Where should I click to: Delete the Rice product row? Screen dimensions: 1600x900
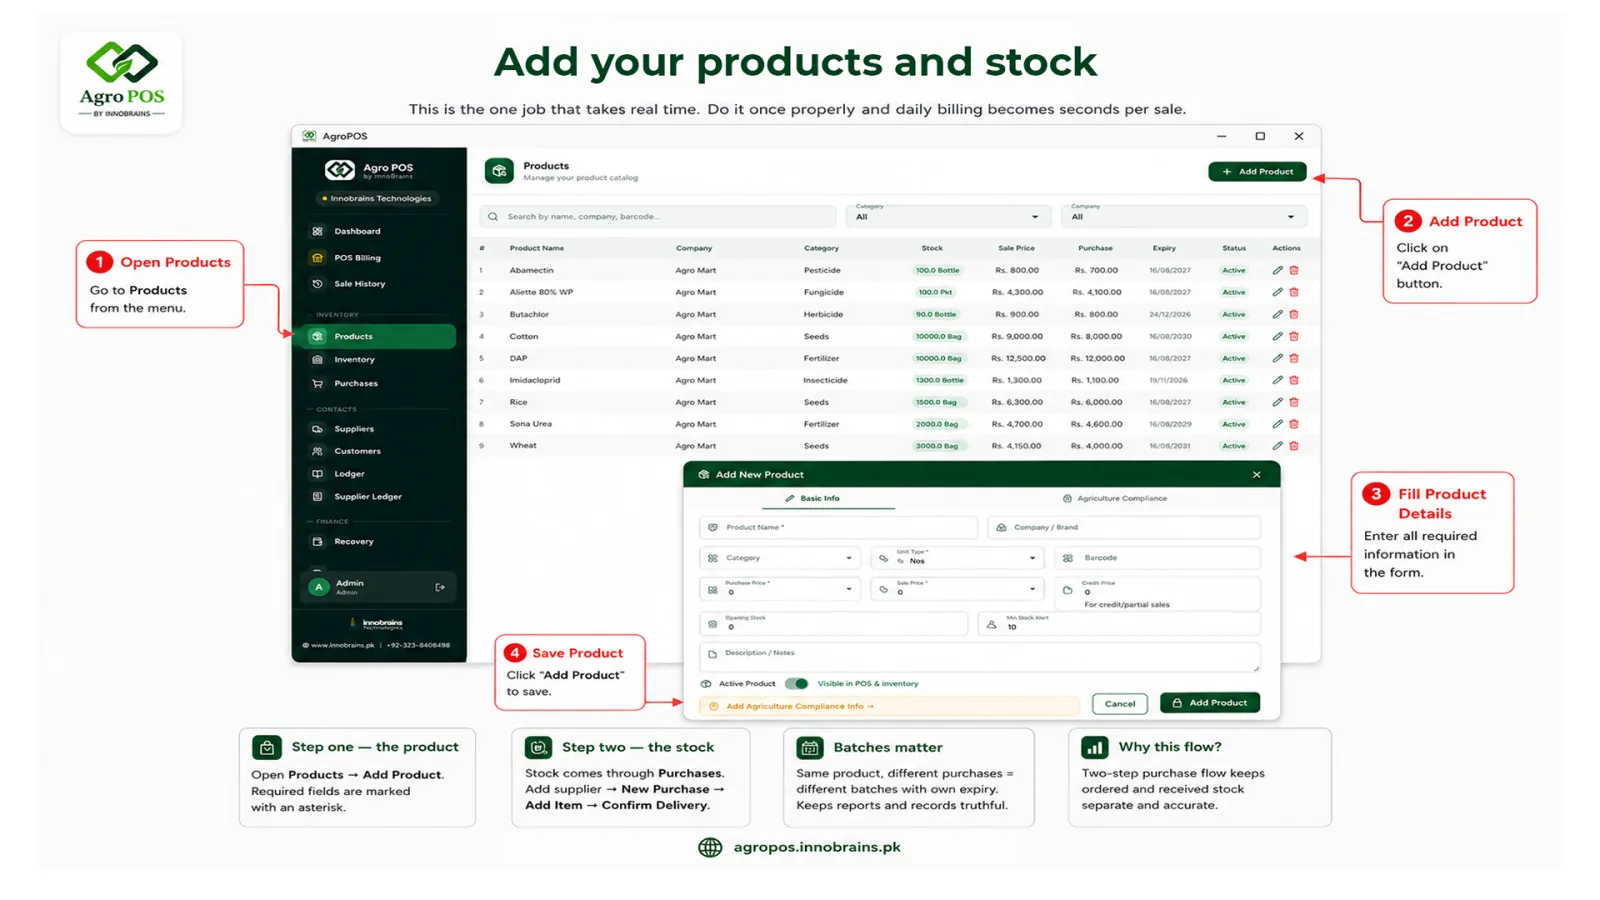pyautogui.click(x=1294, y=402)
